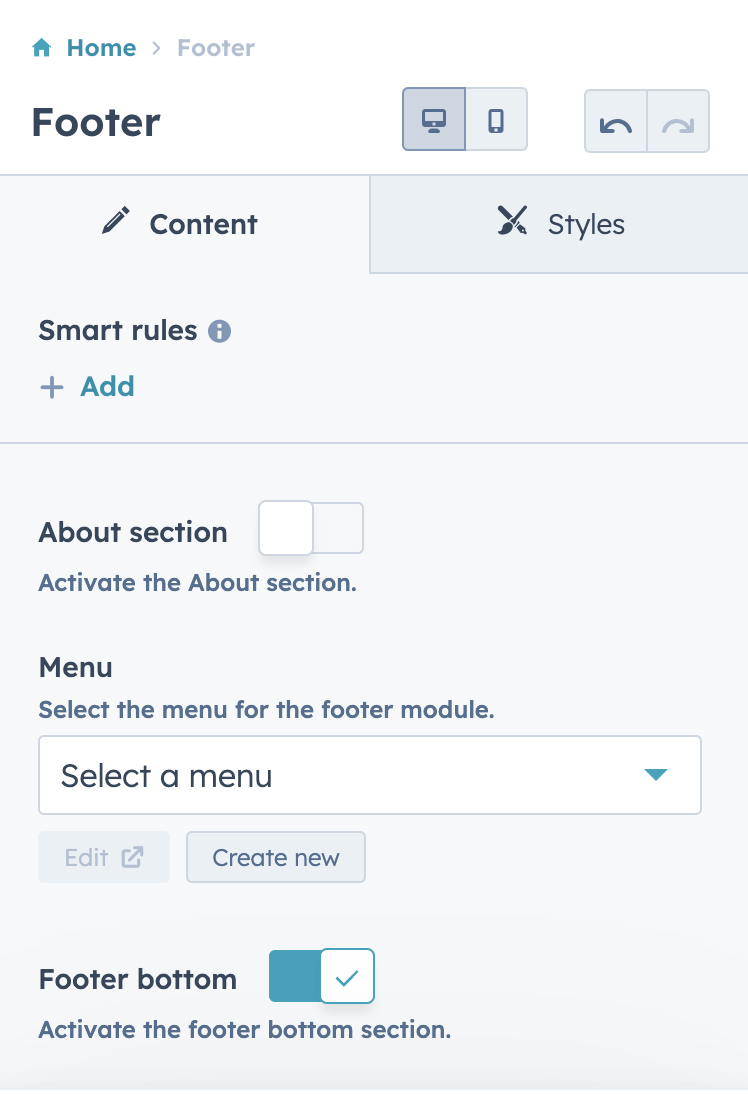
Task: Click the brush icon on Styles tab
Action: pyautogui.click(x=512, y=220)
